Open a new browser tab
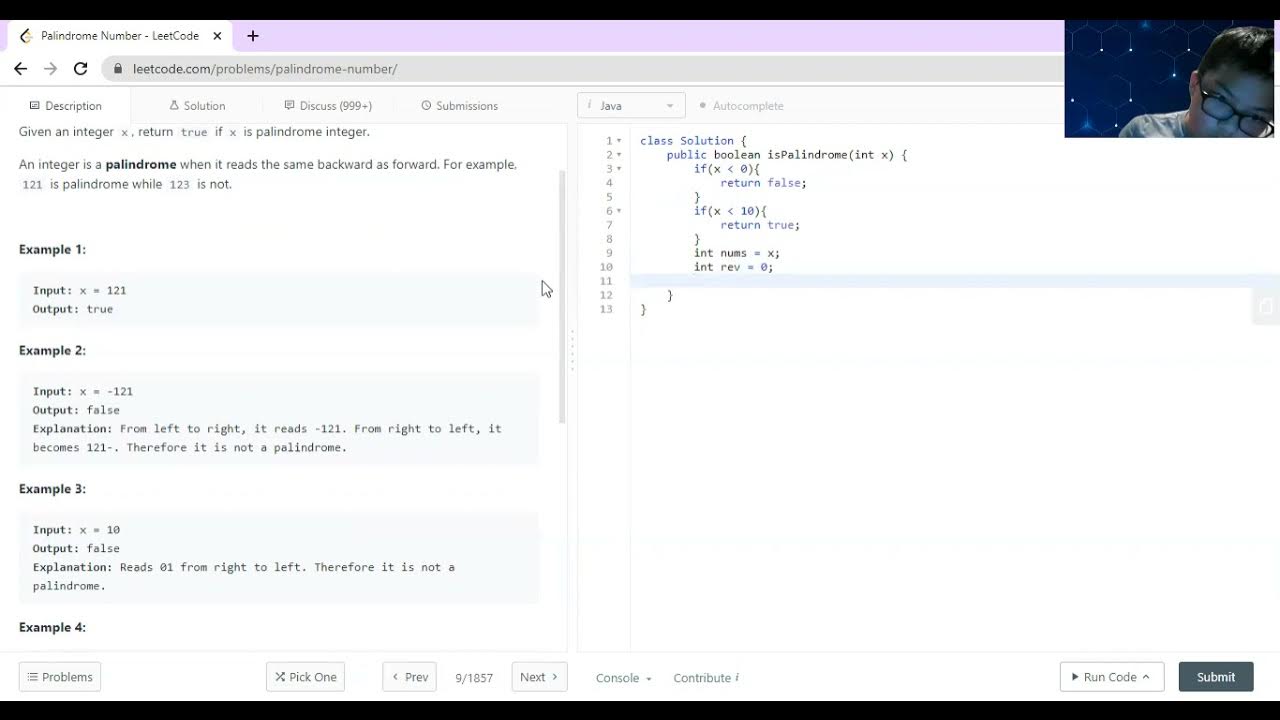1280x720 pixels. pyautogui.click(x=253, y=36)
